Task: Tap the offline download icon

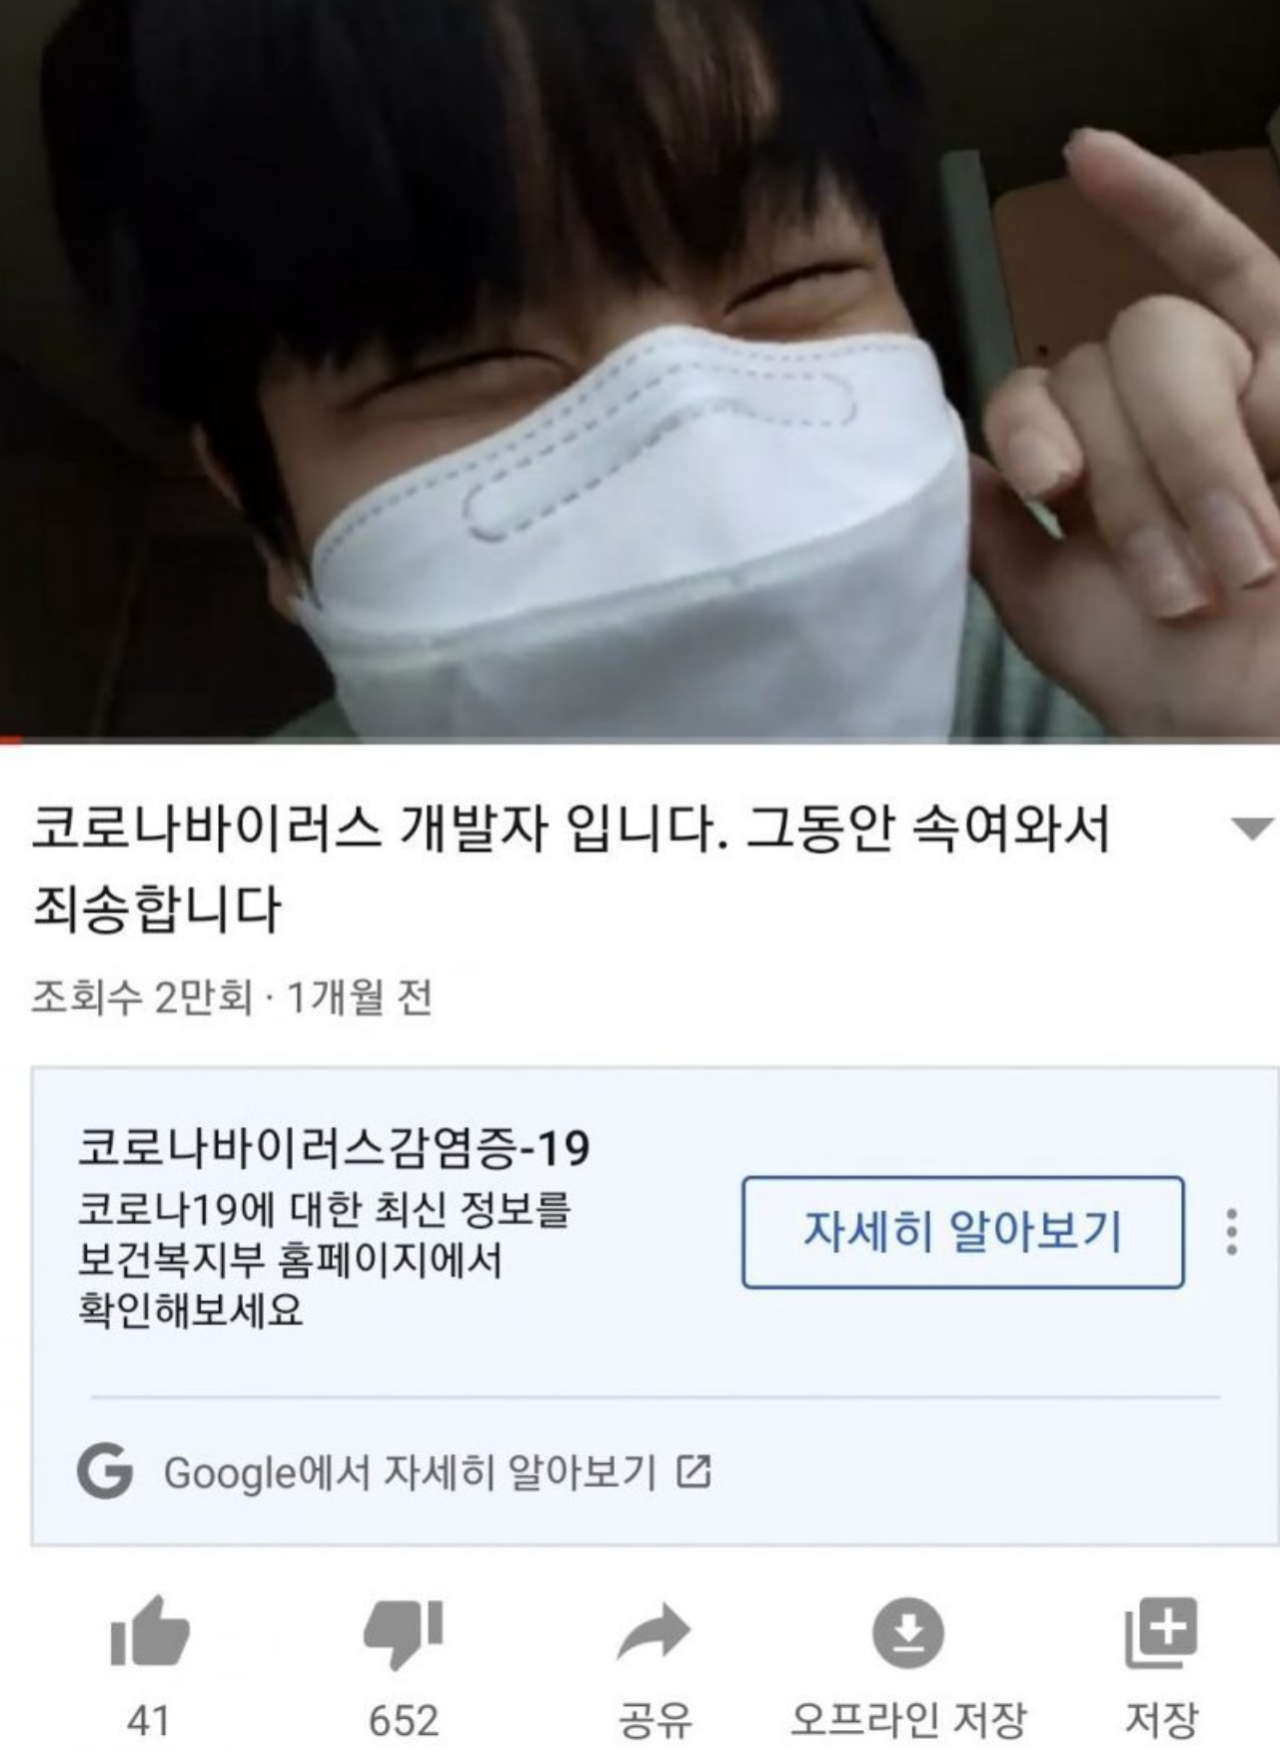Action: click(908, 1633)
